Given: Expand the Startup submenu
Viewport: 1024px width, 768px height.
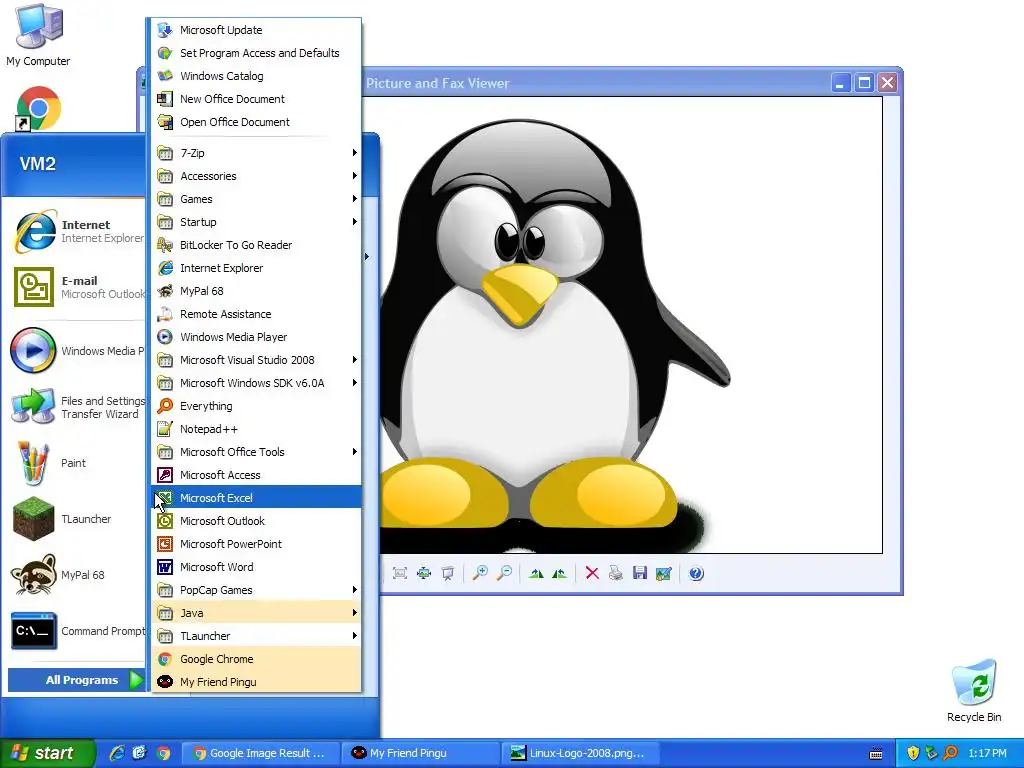Looking at the screenshot, I should tap(257, 222).
